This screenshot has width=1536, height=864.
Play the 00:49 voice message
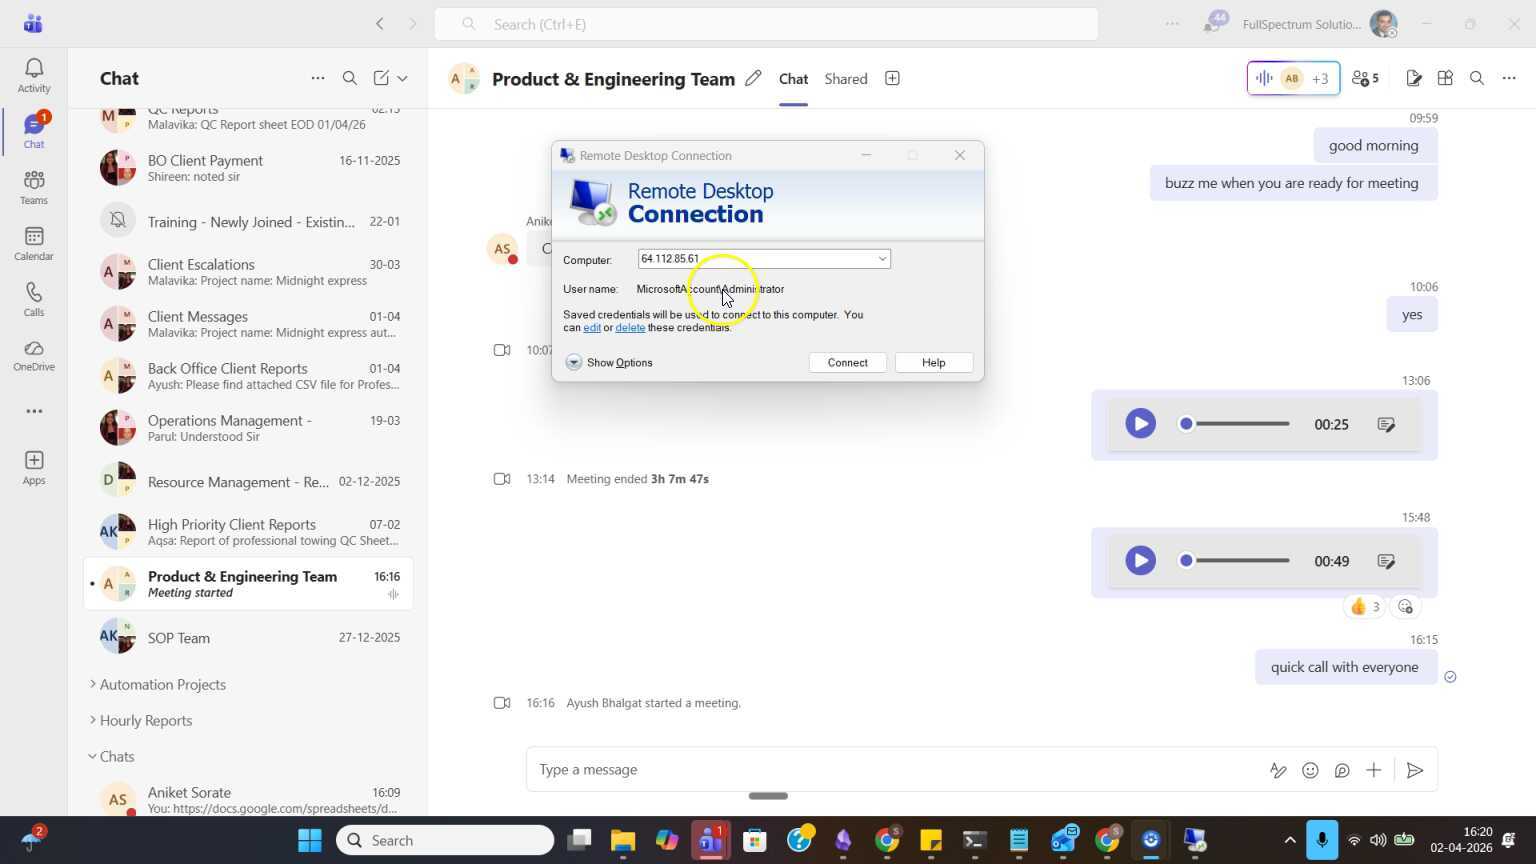click(1140, 561)
